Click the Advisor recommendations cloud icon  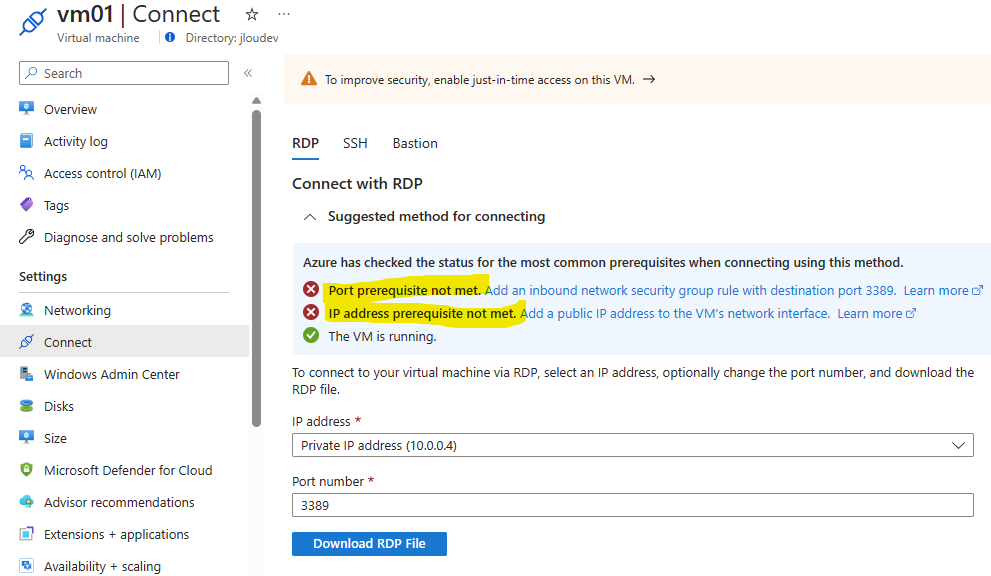point(27,502)
